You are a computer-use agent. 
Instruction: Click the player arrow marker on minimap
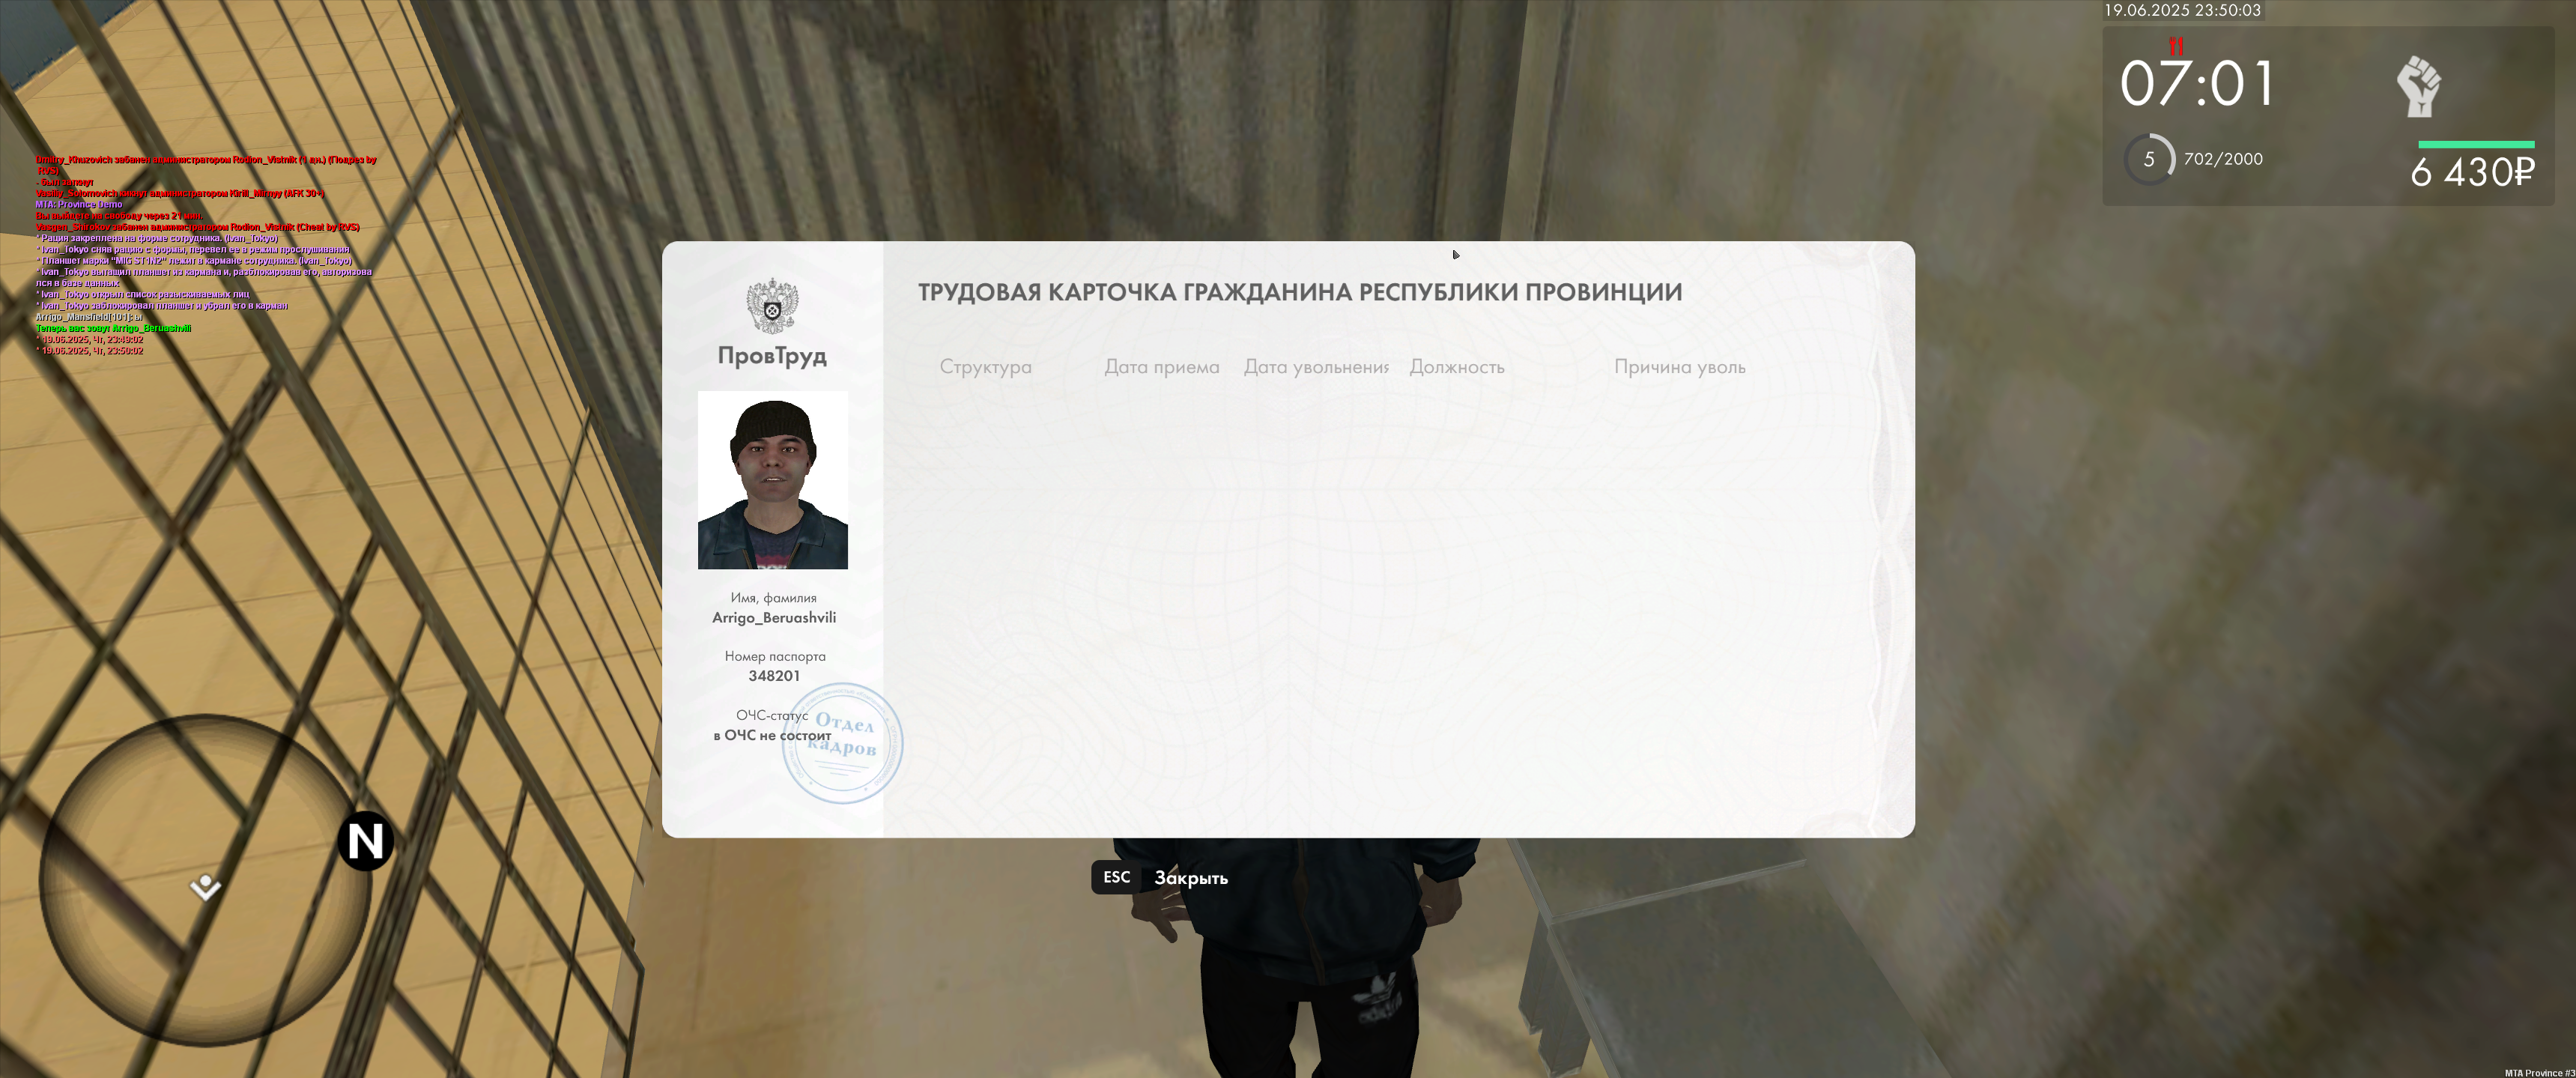point(206,887)
